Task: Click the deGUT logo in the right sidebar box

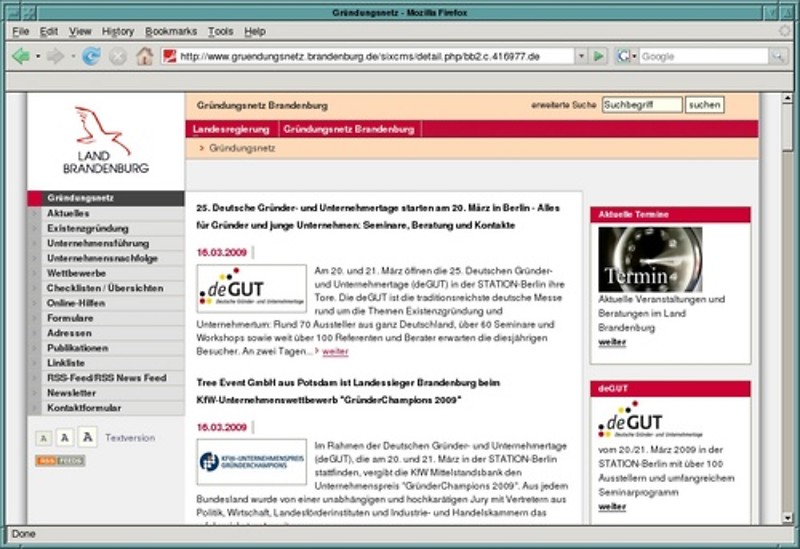Action: pos(650,419)
